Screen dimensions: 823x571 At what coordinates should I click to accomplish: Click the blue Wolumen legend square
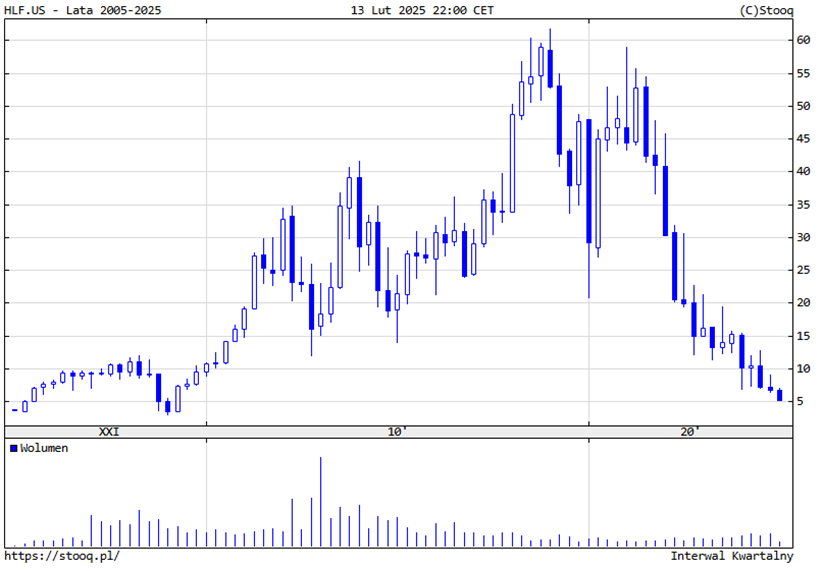point(13,448)
